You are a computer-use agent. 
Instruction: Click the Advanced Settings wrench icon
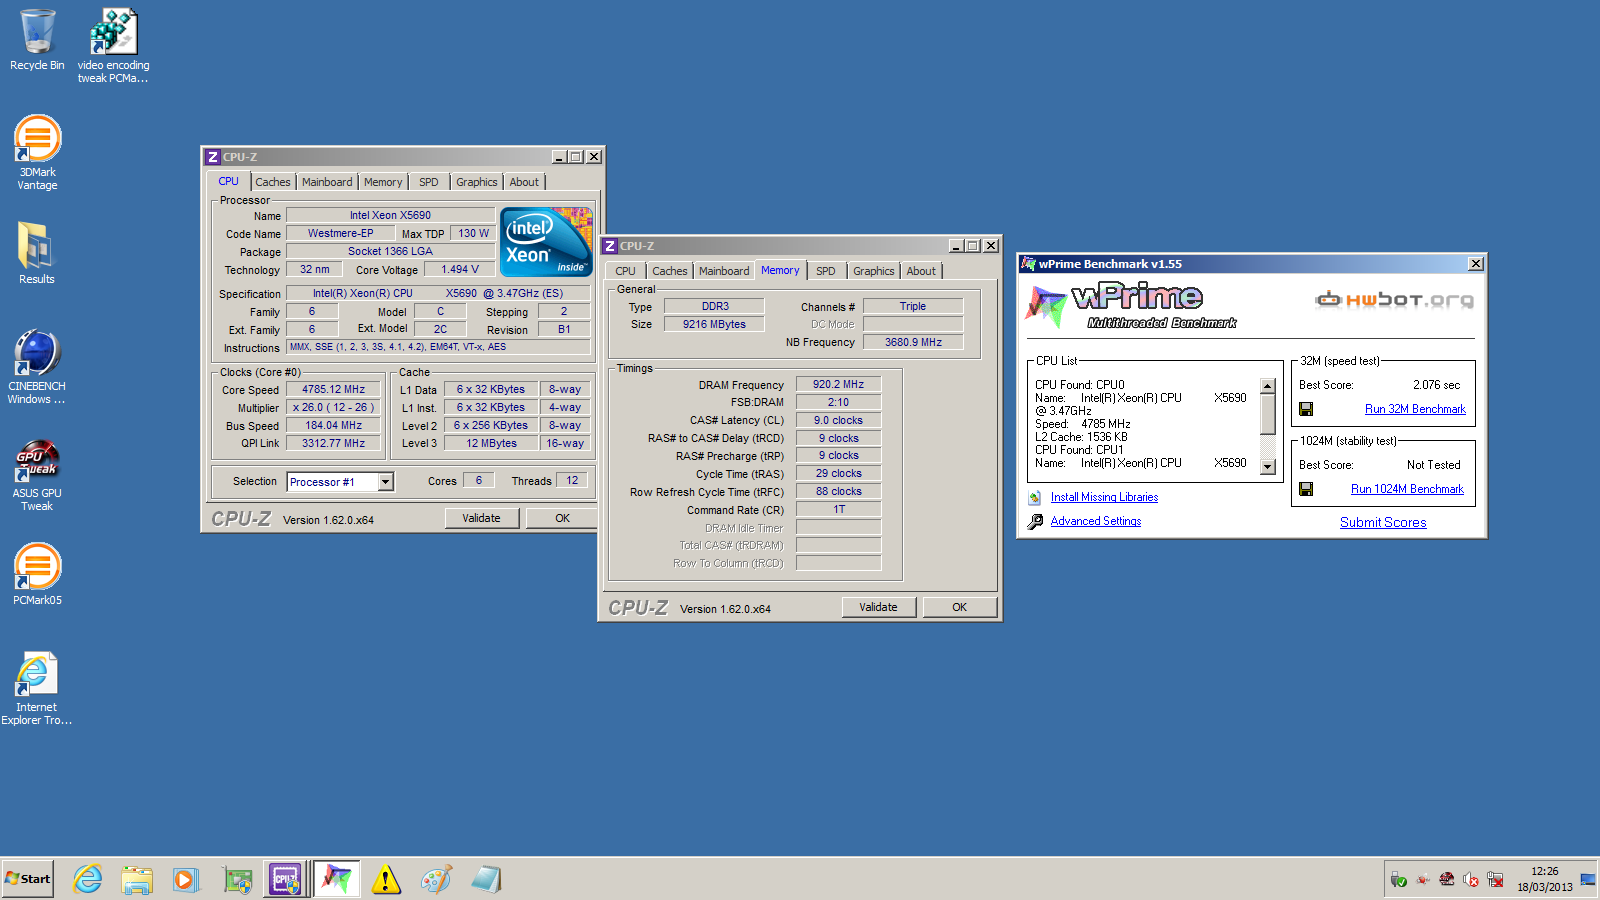(x=1036, y=521)
